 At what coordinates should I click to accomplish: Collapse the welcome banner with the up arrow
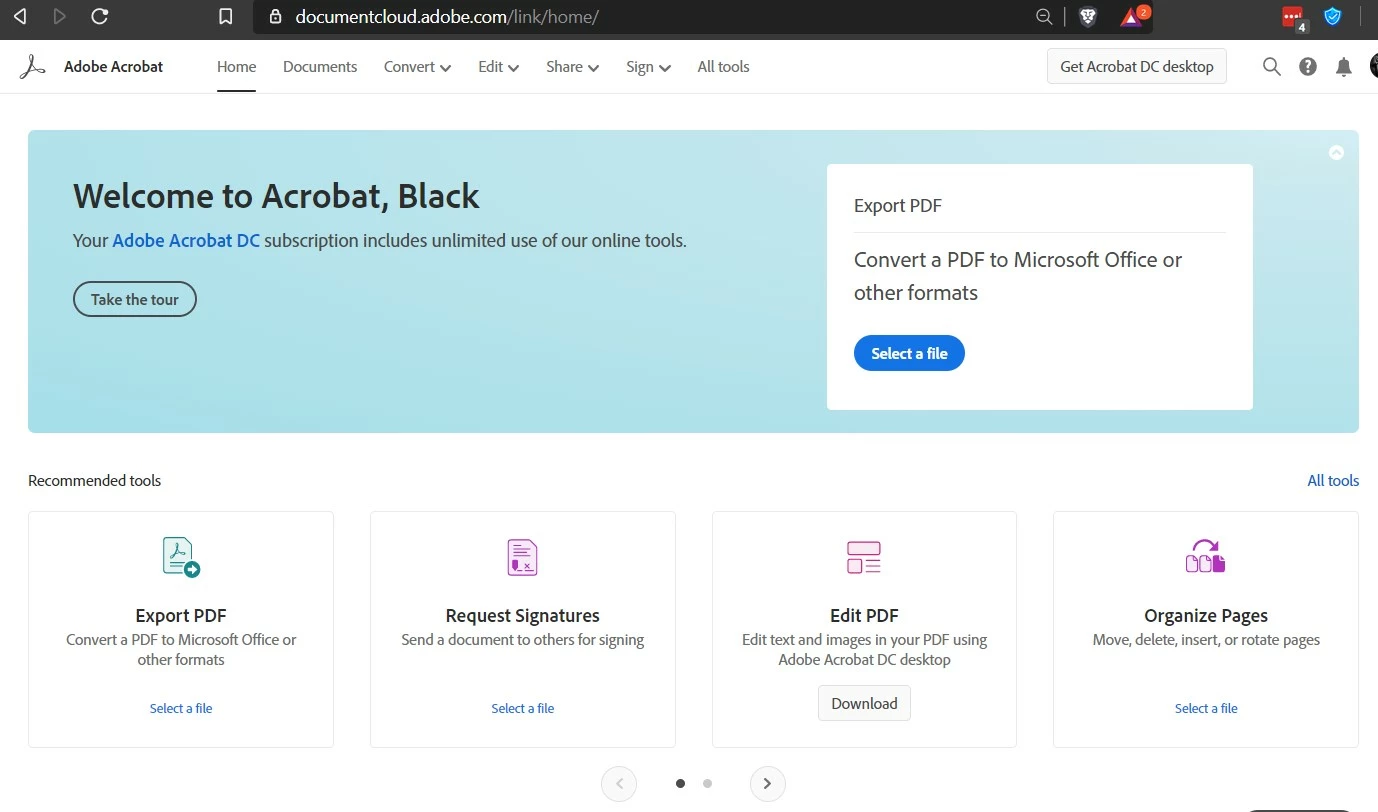point(1336,153)
